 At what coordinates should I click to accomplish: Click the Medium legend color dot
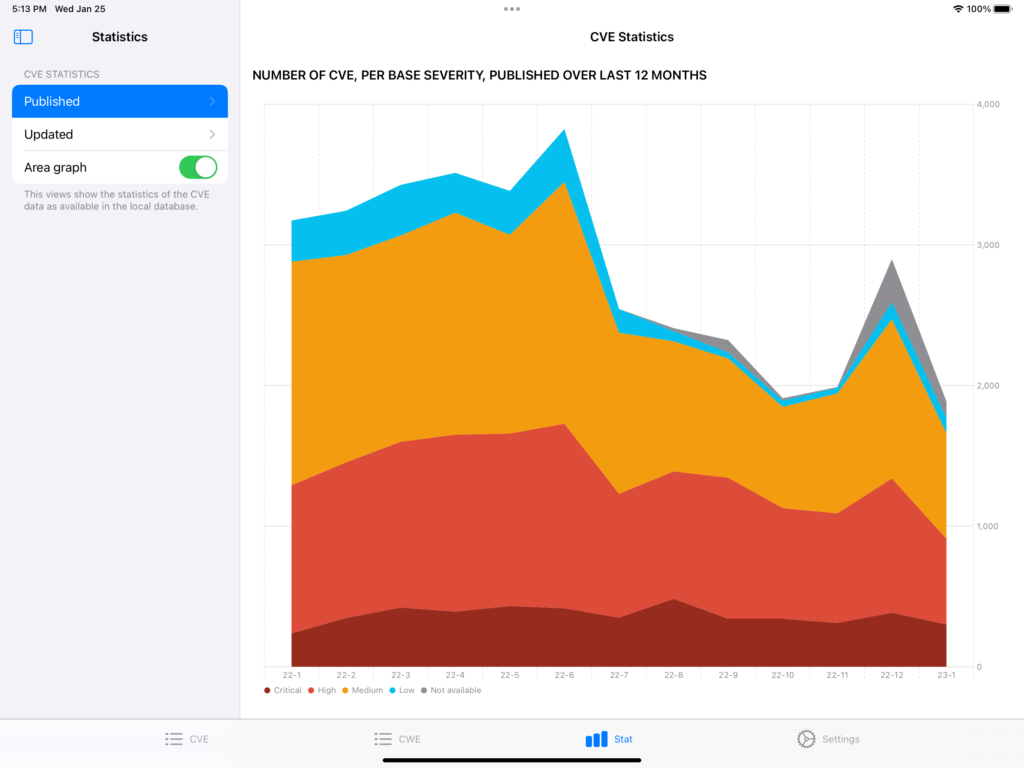pyautogui.click(x=345, y=691)
